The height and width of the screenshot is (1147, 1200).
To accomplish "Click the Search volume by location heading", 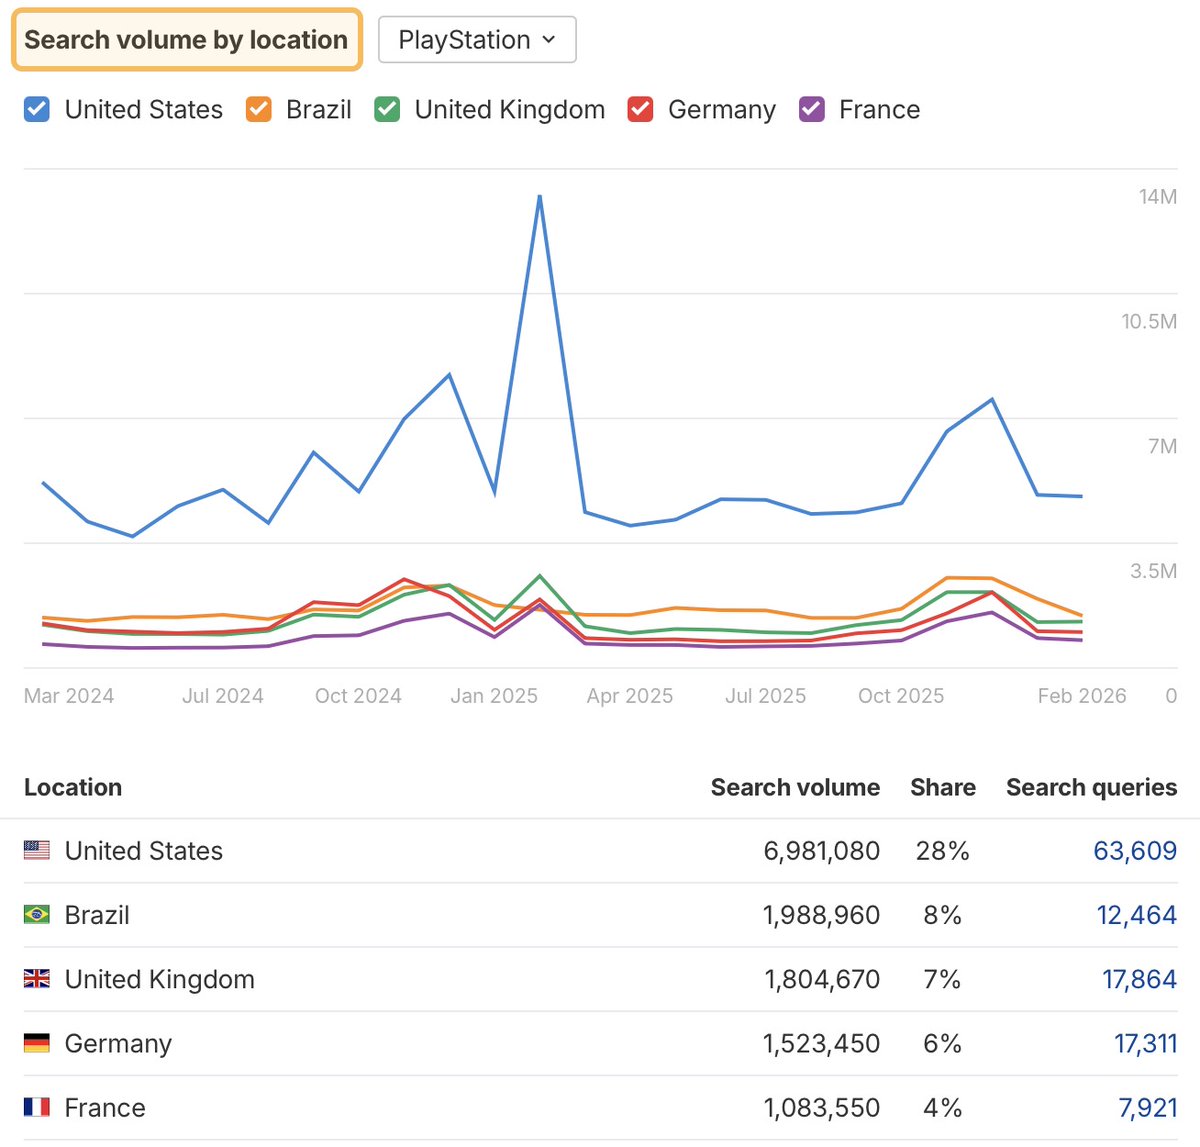I will pyautogui.click(x=186, y=40).
